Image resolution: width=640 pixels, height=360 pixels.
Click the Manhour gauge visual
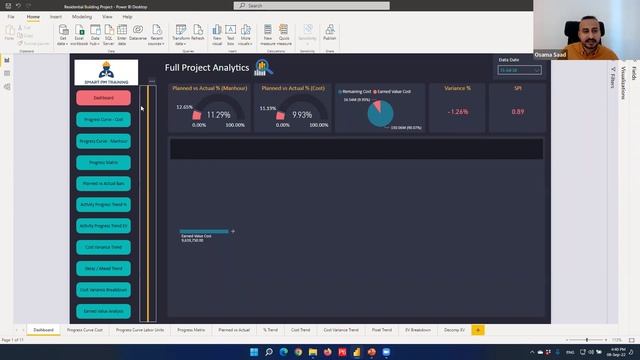click(x=209, y=108)
